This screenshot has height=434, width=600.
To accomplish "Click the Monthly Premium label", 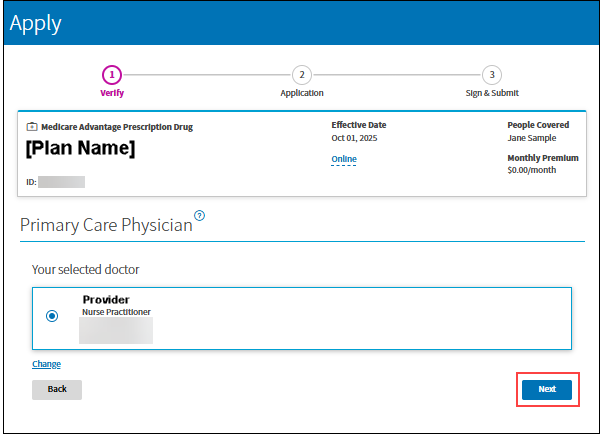I will point(543,158).
